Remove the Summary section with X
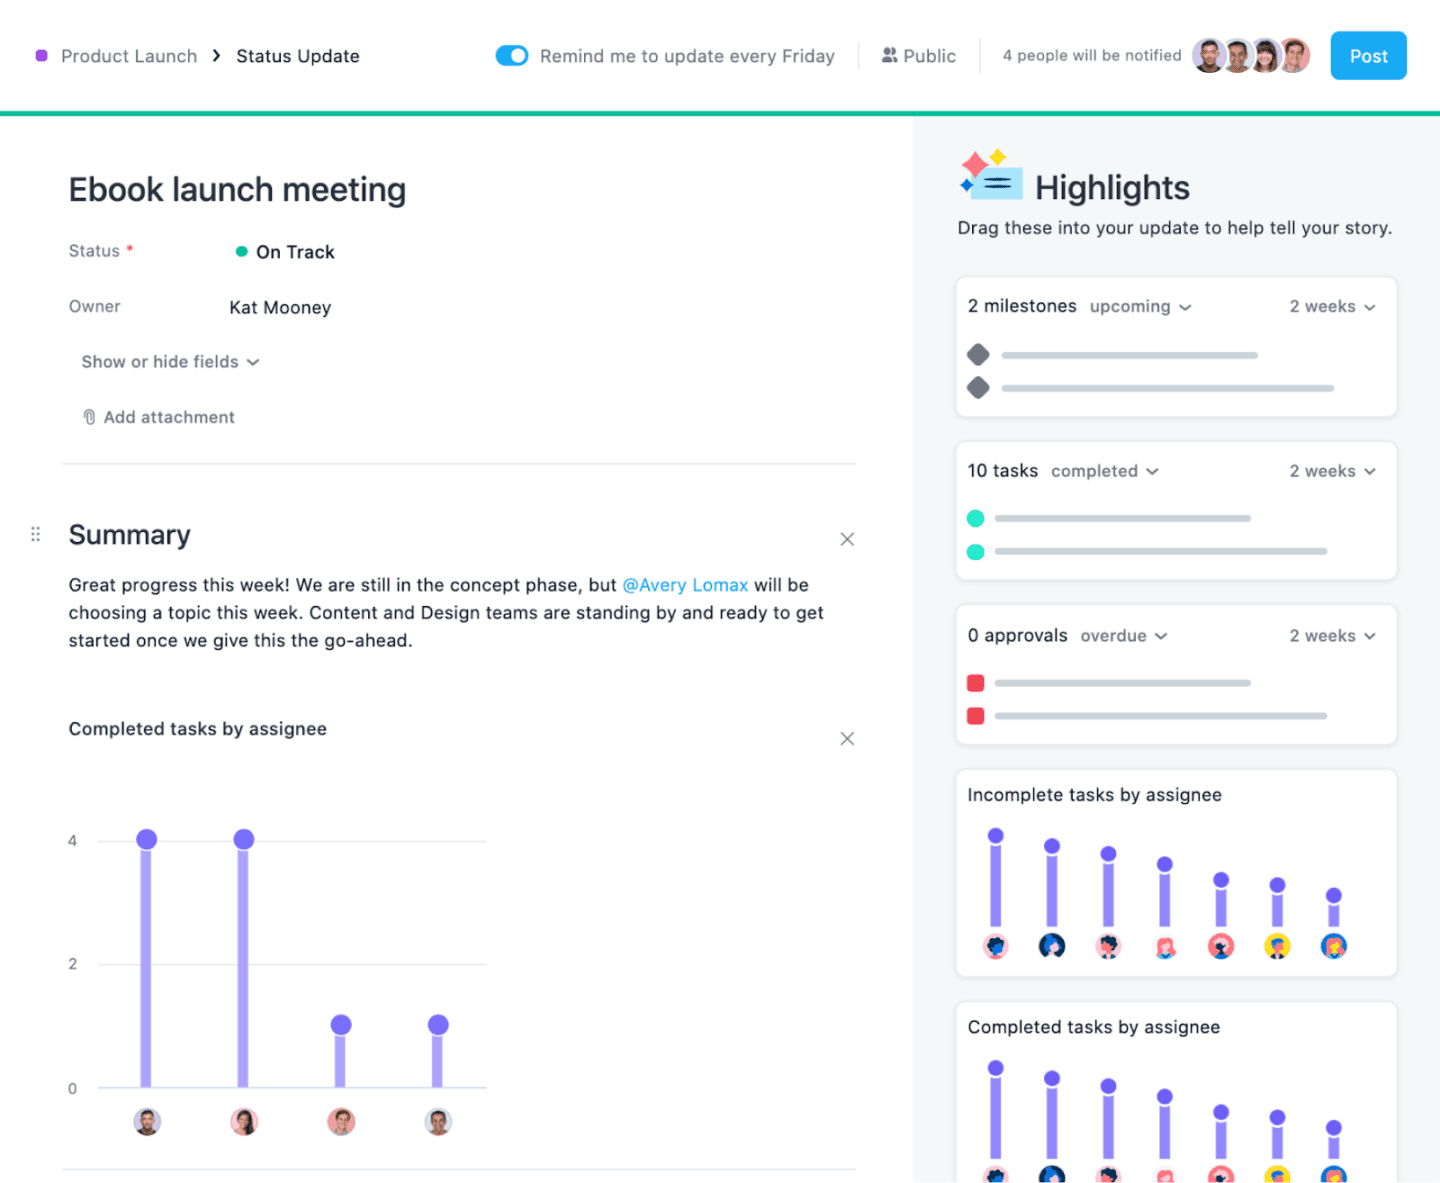 click(847, 540)
